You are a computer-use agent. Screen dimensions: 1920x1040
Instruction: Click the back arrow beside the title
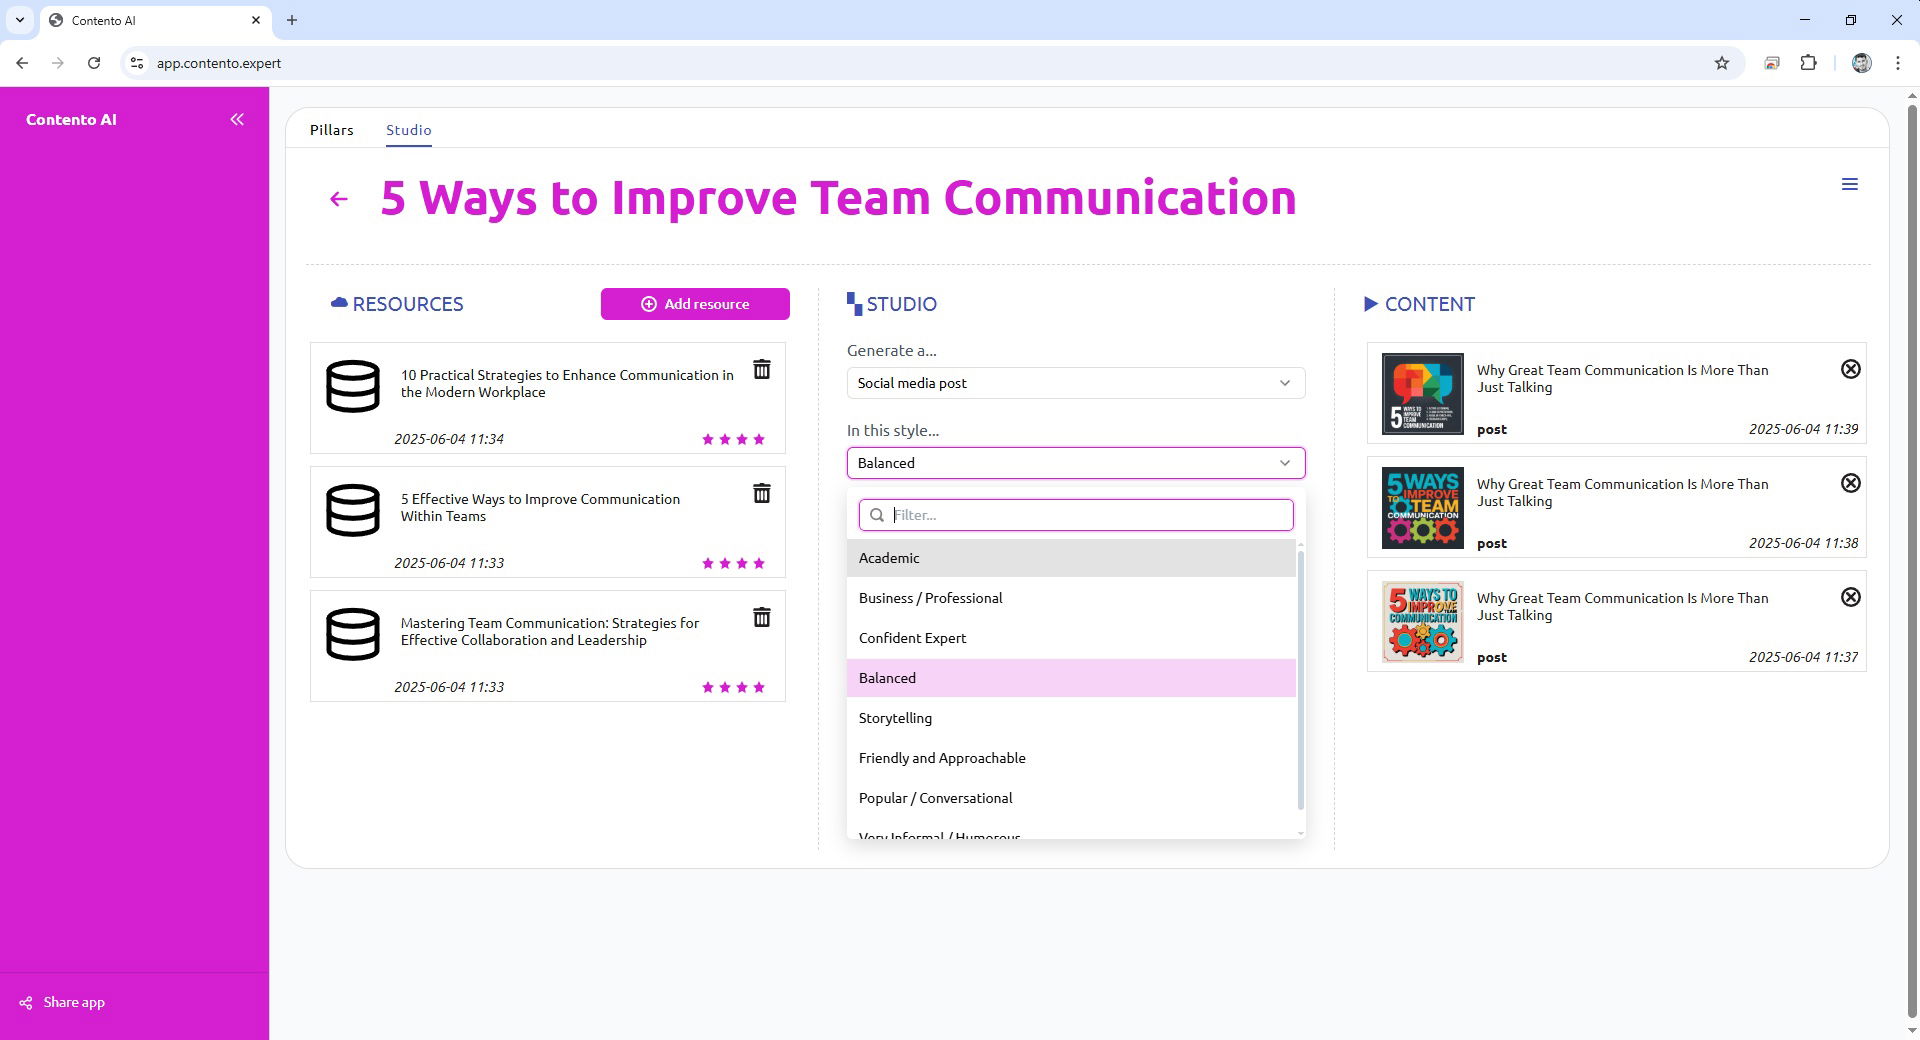tap(339, 199)
